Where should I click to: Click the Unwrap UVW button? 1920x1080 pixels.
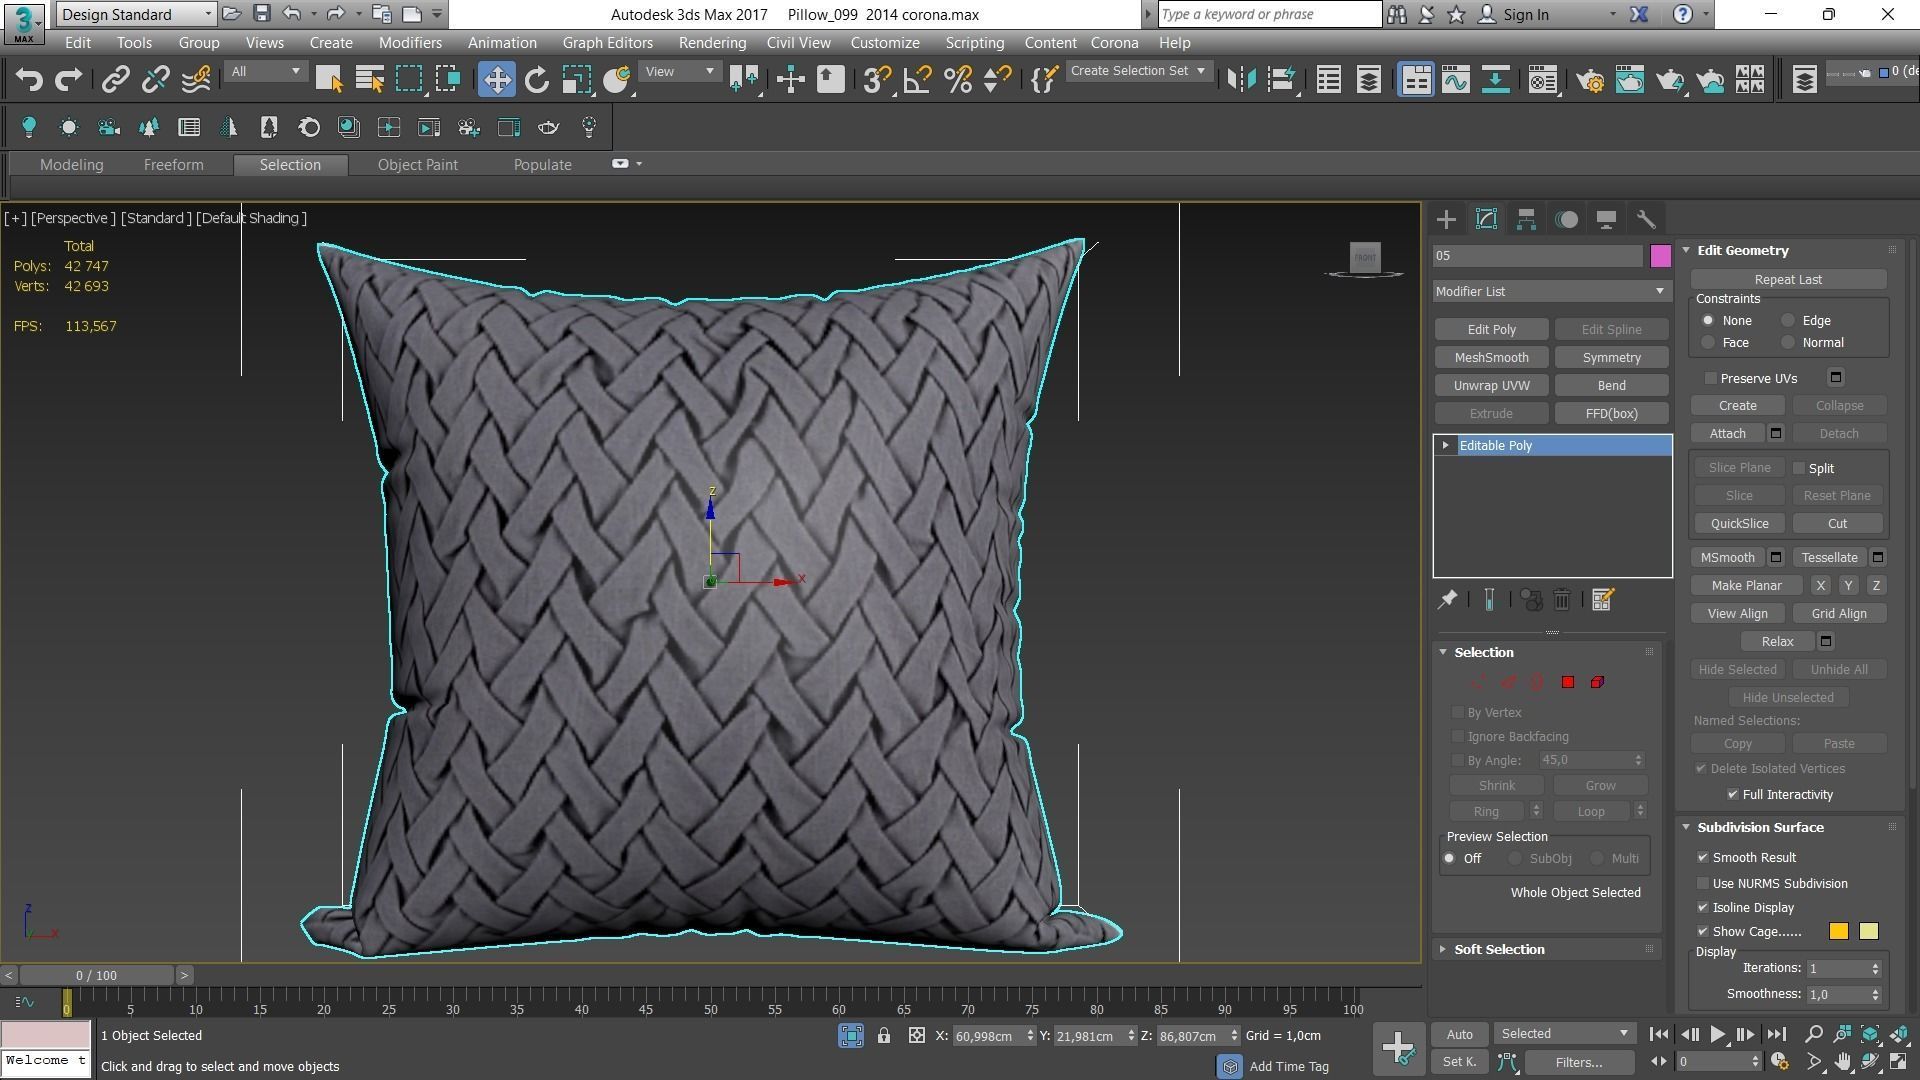point(1491,386)
